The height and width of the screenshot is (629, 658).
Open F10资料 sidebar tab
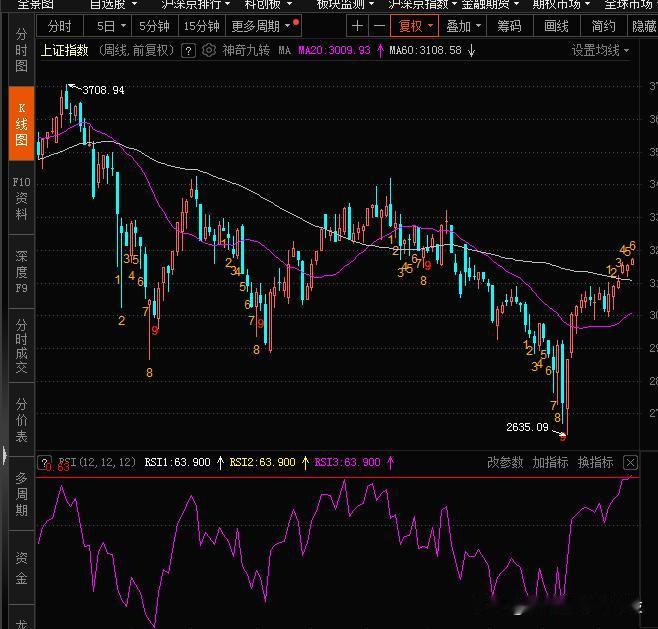pyautogui.click(x=21, y=198)
